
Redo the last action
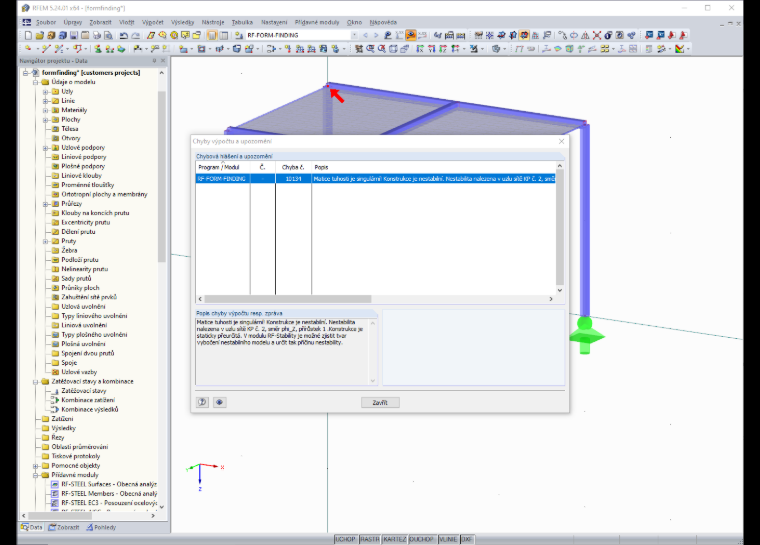136,35
